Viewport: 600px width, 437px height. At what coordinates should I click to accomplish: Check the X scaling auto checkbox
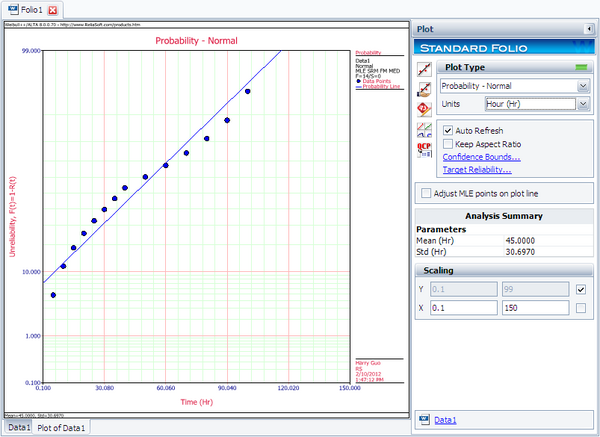(x=580, y=308)
